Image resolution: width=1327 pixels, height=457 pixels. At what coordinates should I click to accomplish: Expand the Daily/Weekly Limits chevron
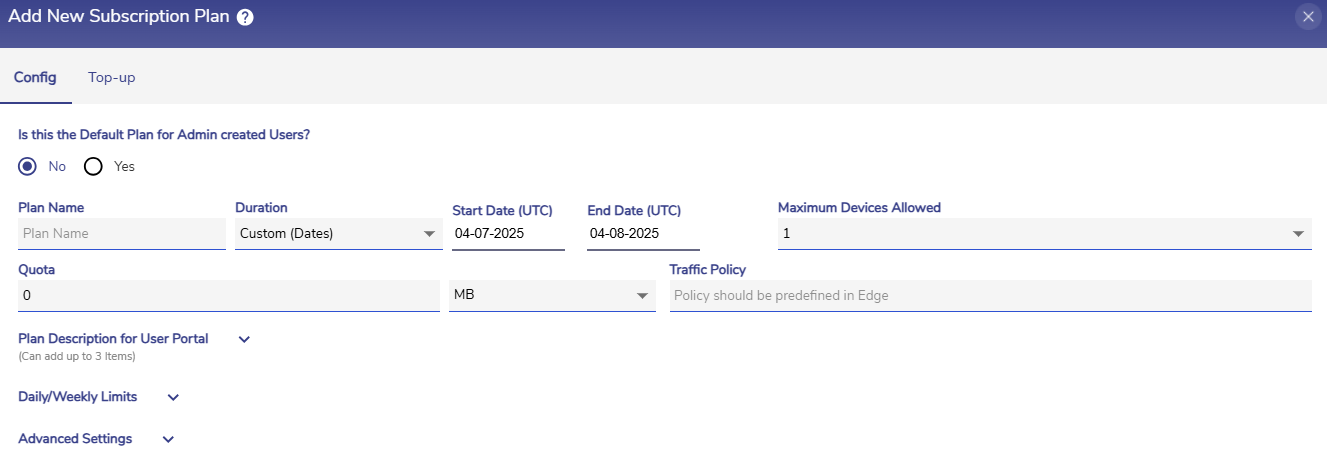tap(173, 397)
